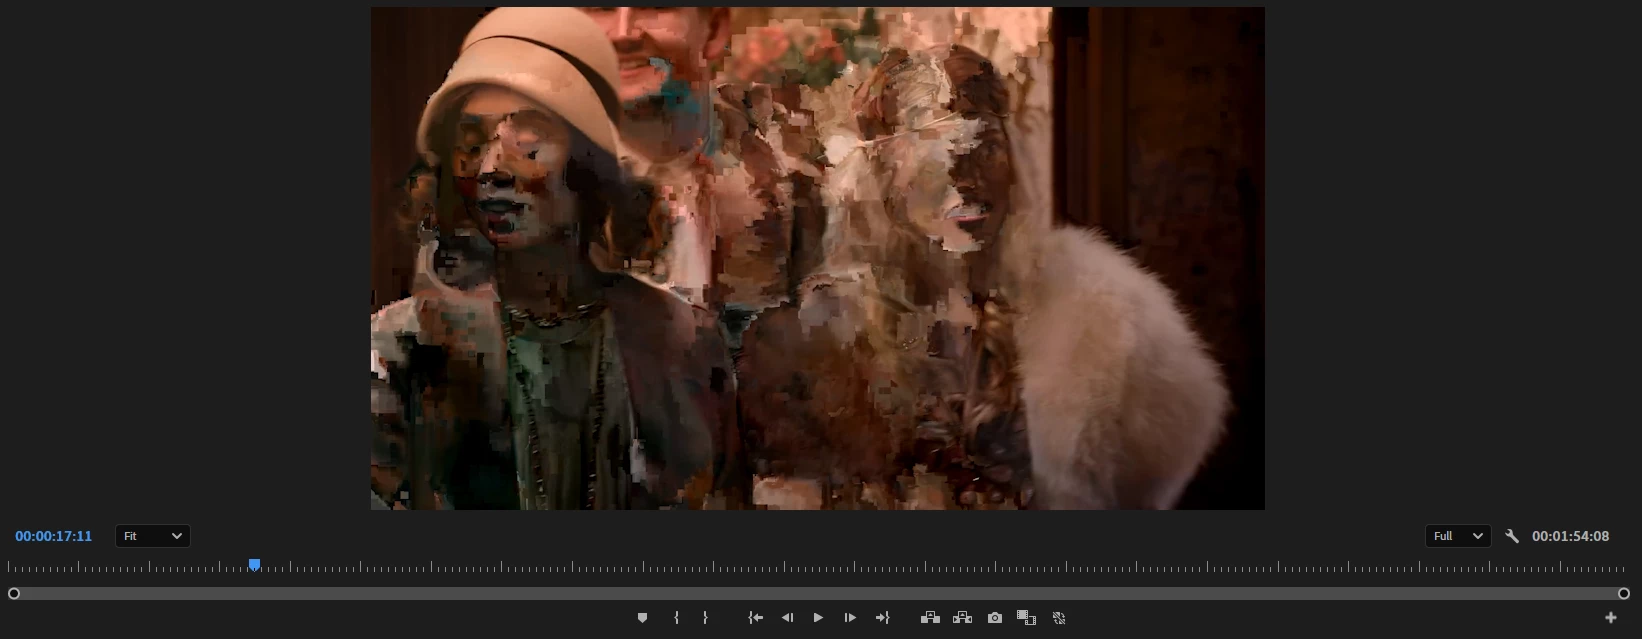Click the left zoom scrollbar handle
The width and height of the screenshot is (1642, 639).
(14, 594)
